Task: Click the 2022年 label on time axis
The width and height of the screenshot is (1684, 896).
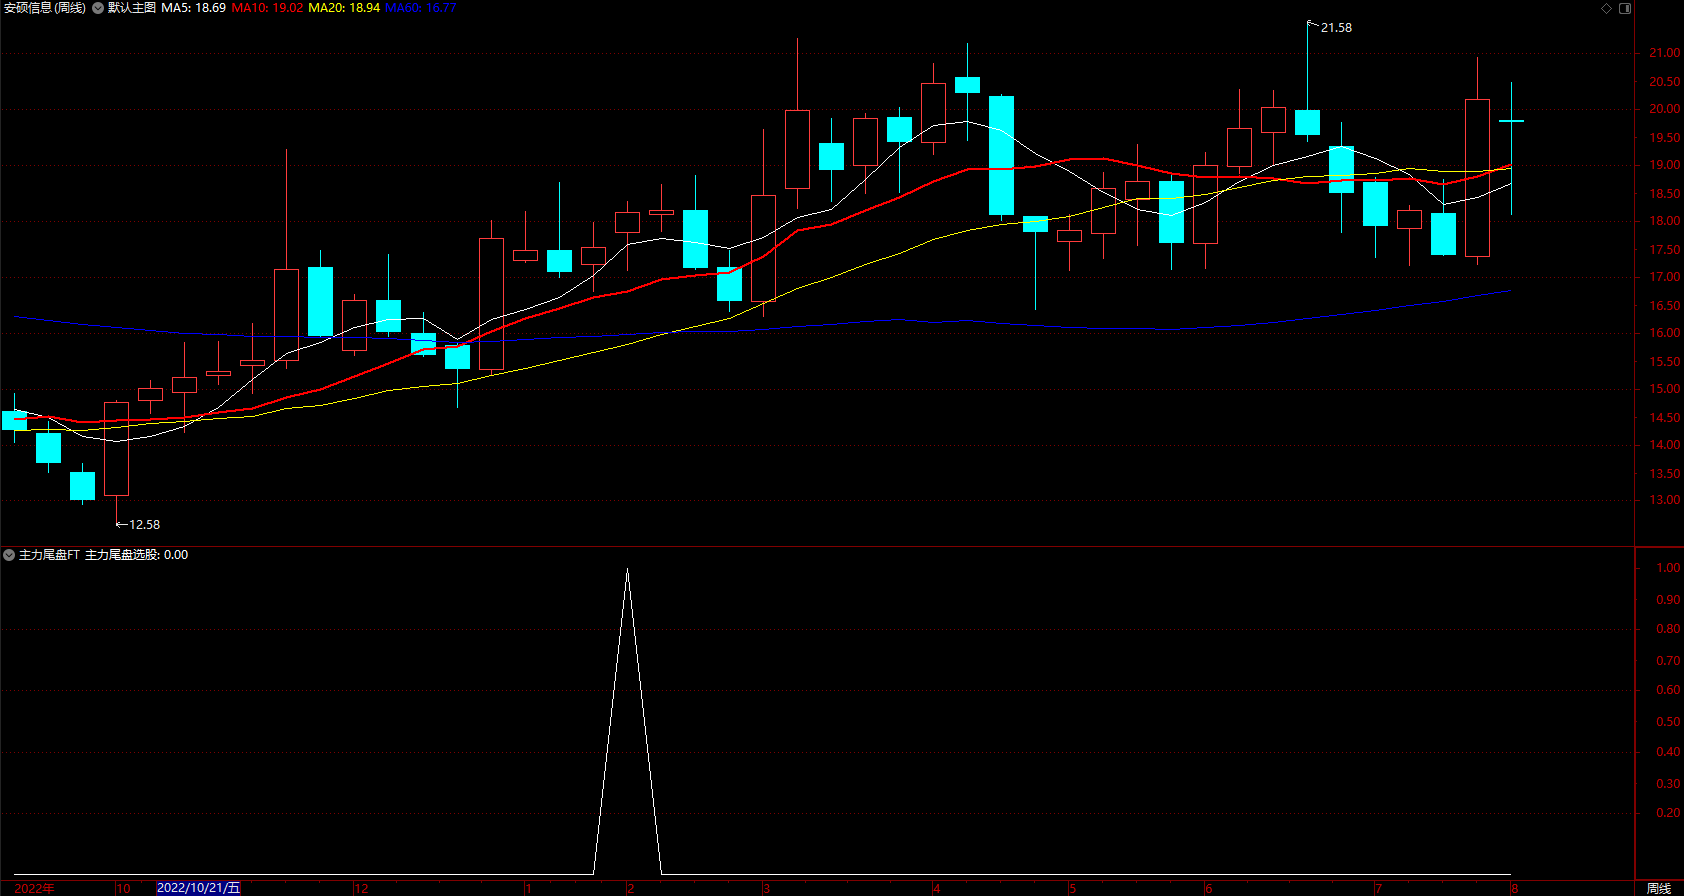Action: tap(35, 888)
